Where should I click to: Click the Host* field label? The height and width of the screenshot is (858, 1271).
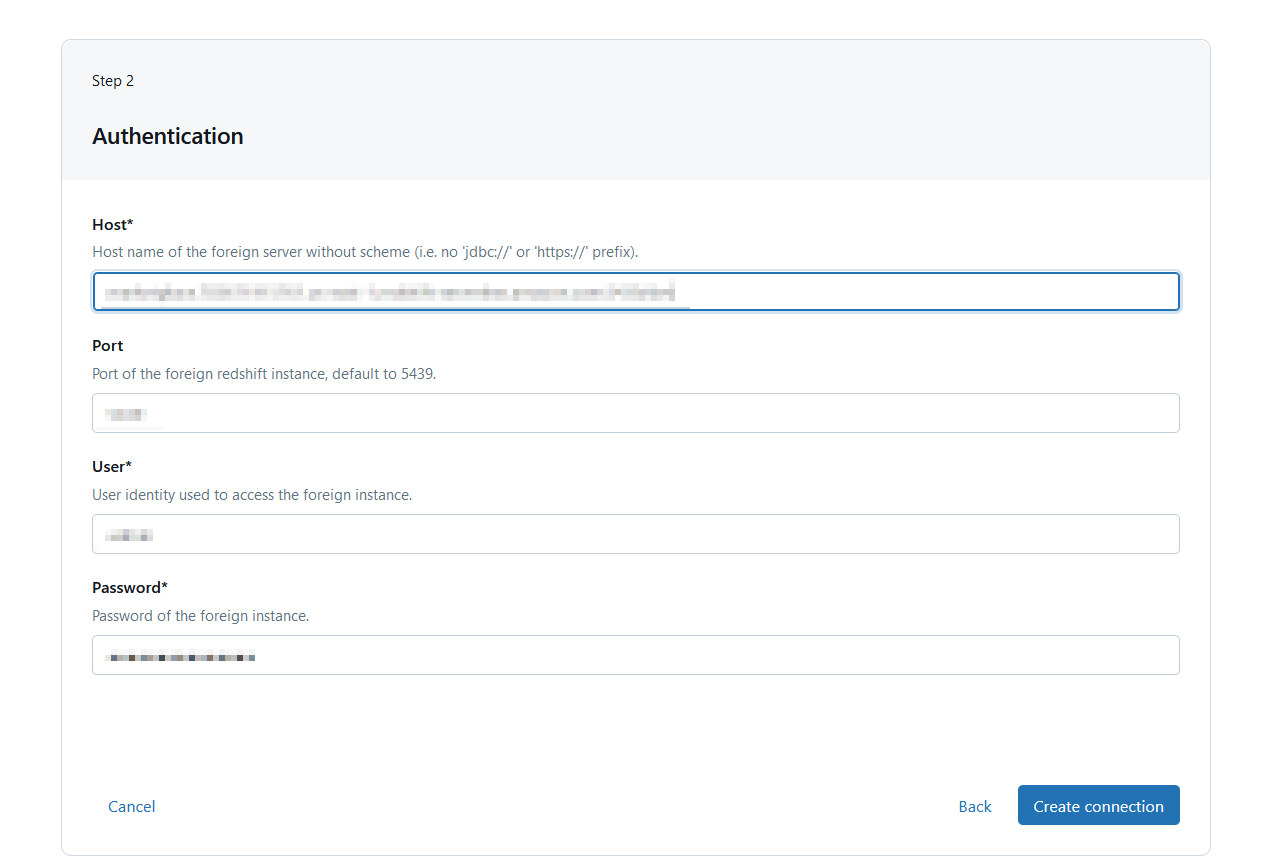[x=112, y=224]
